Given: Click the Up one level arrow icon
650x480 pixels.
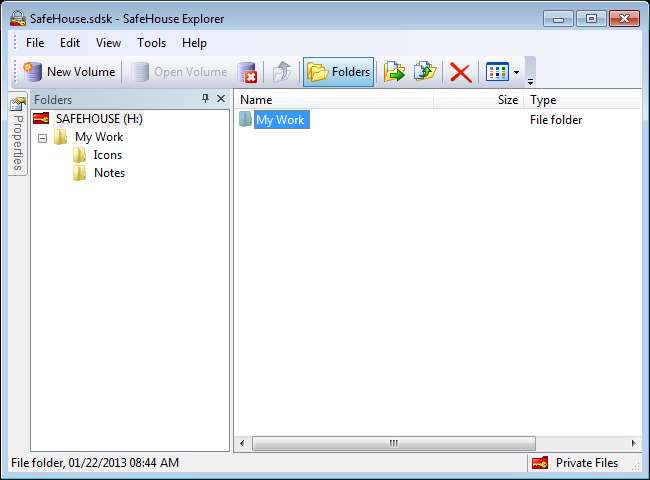Looking at the screenshot, I should [x=283, y=72].
